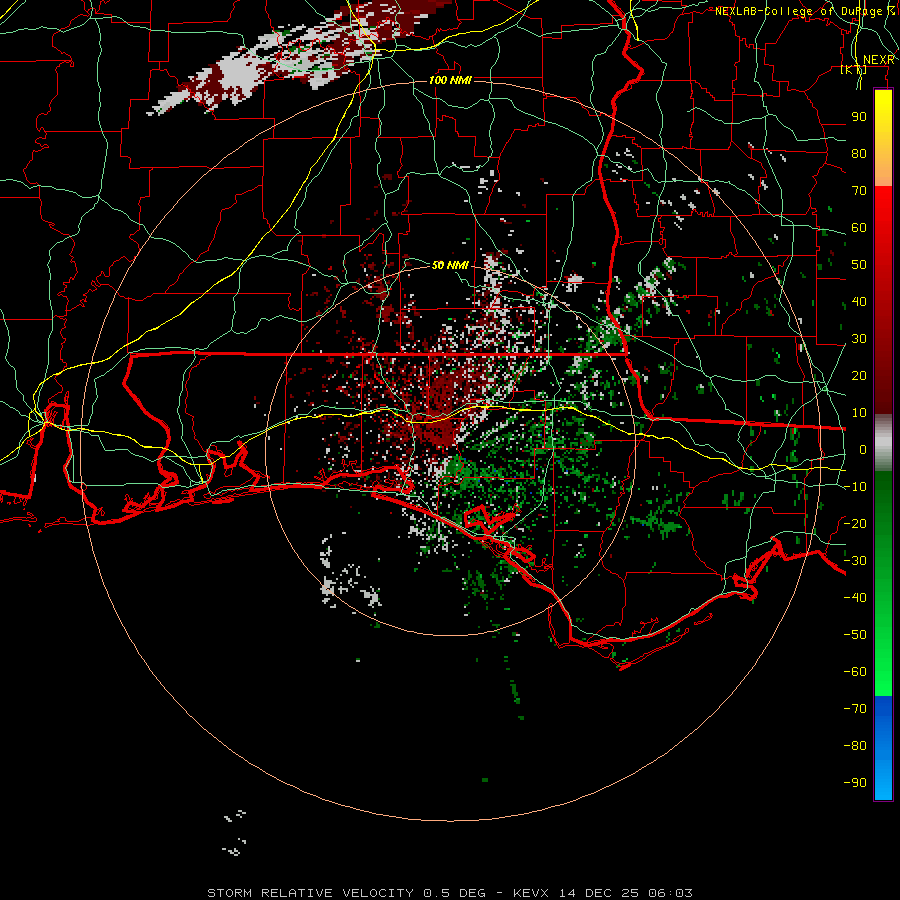The width and height of the screenshot is (900, 900).
Task: Click the -10 scale value
Action: point(855,487)
